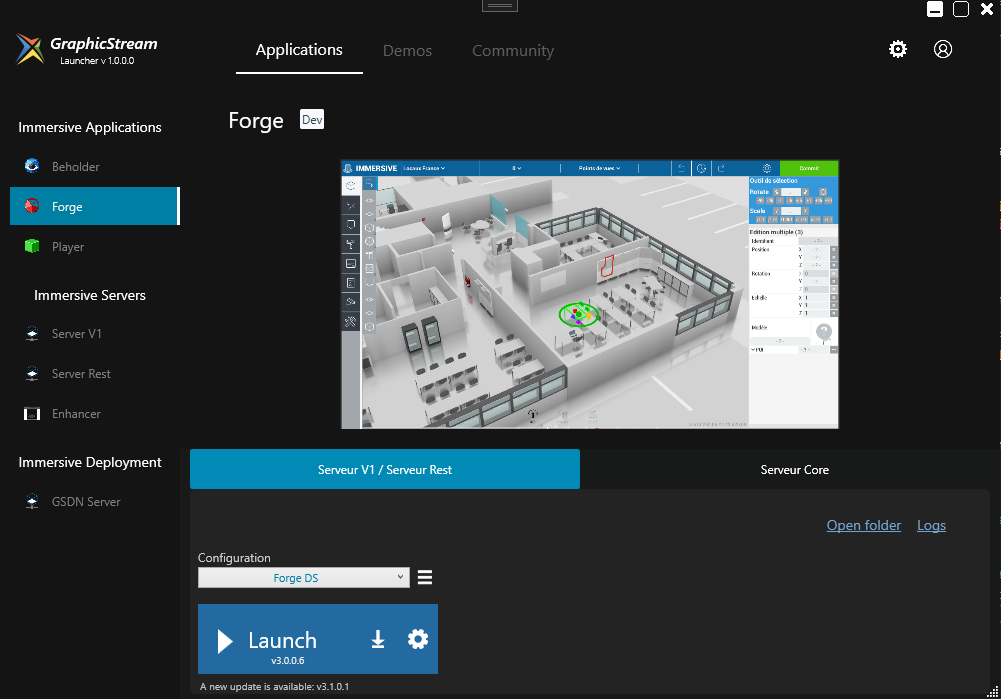Switch to the Community tab
Viewport: 1001px width, 699px height.
pos(513,50)
